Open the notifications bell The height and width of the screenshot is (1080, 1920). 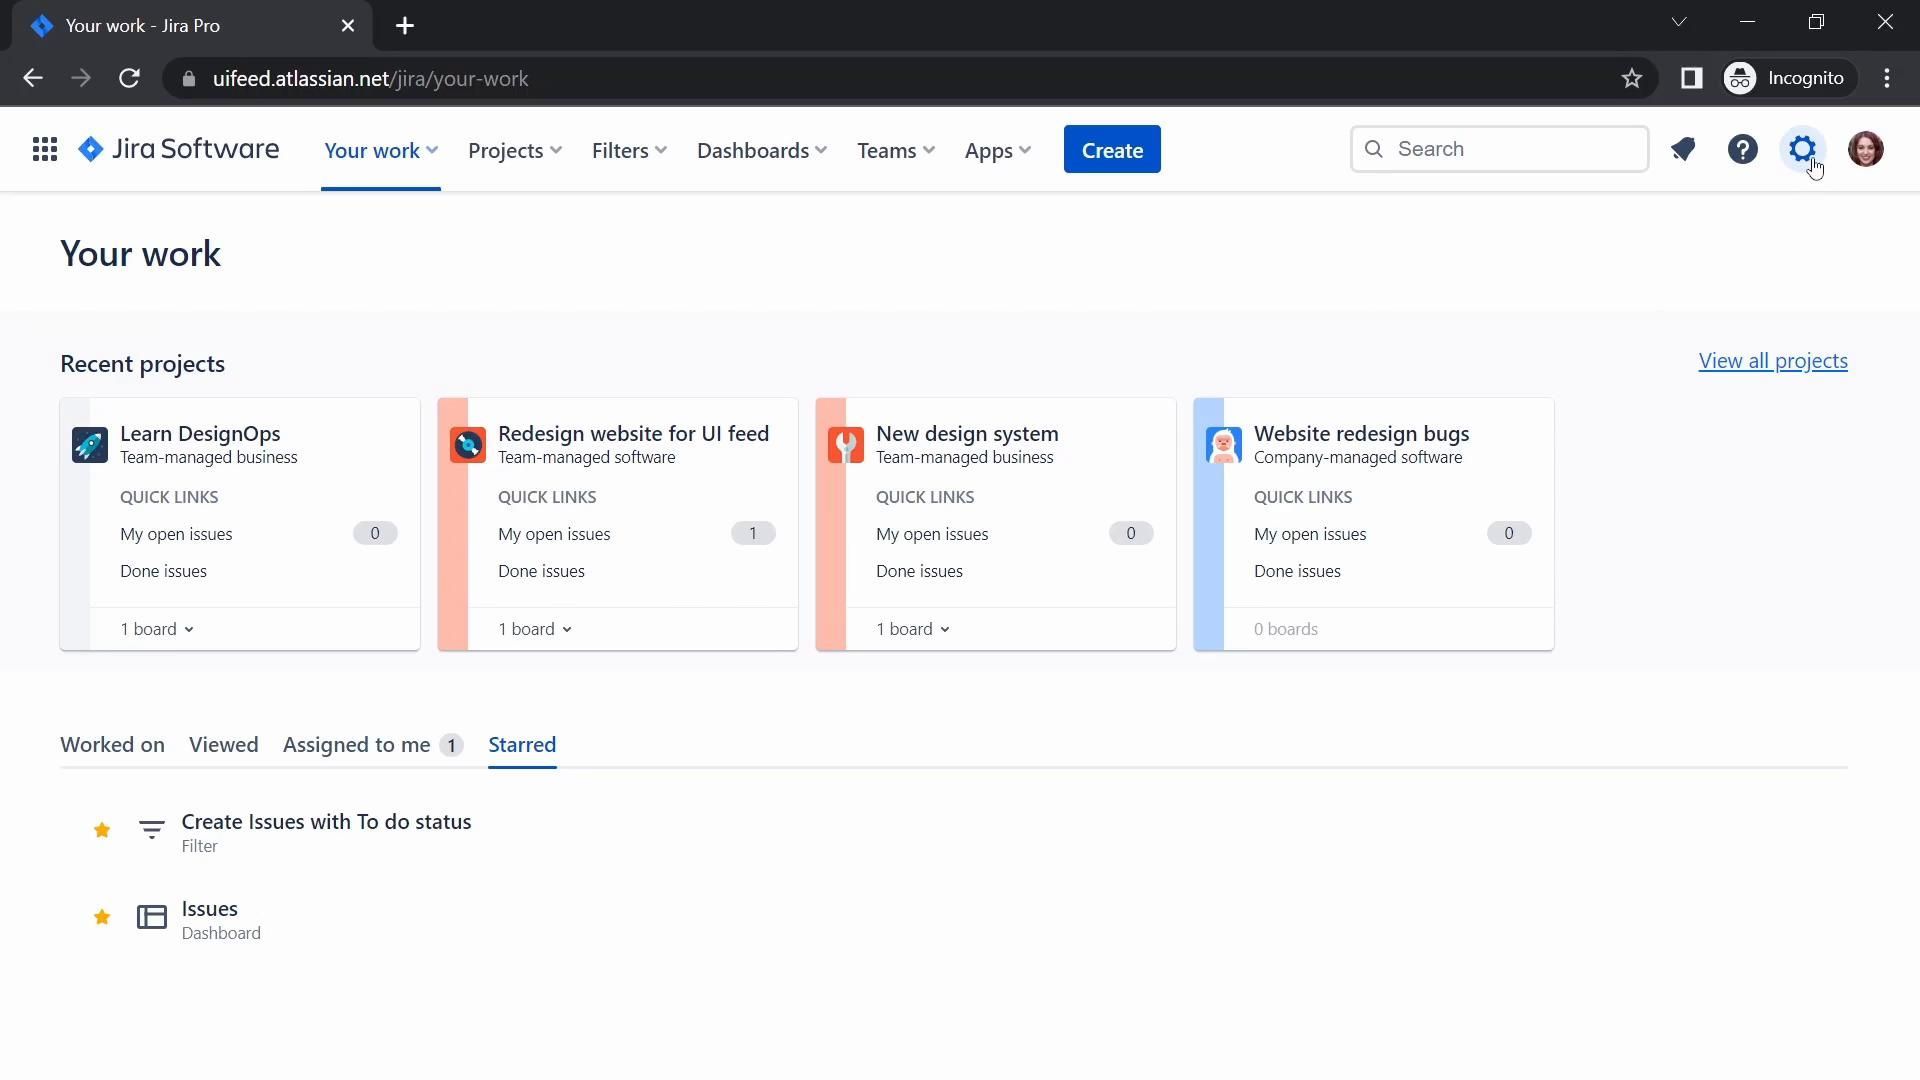(1683, 150)
